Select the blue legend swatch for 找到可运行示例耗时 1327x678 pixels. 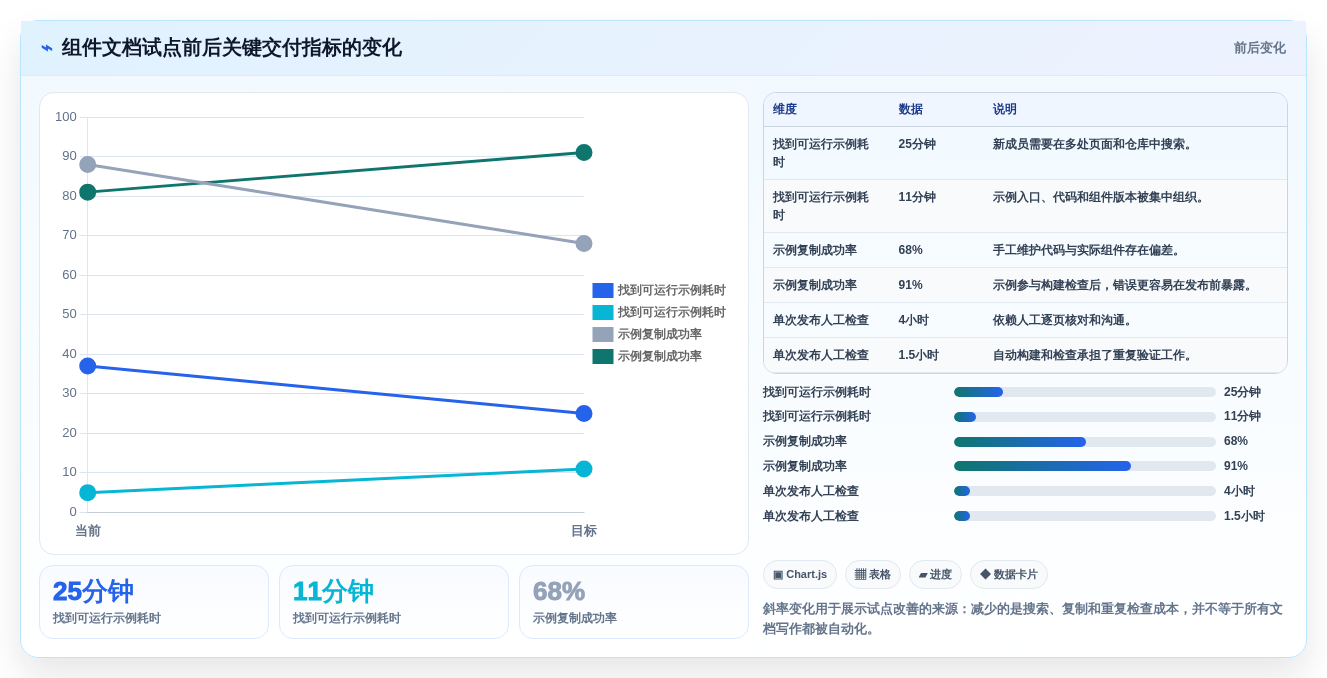point(603,290)
